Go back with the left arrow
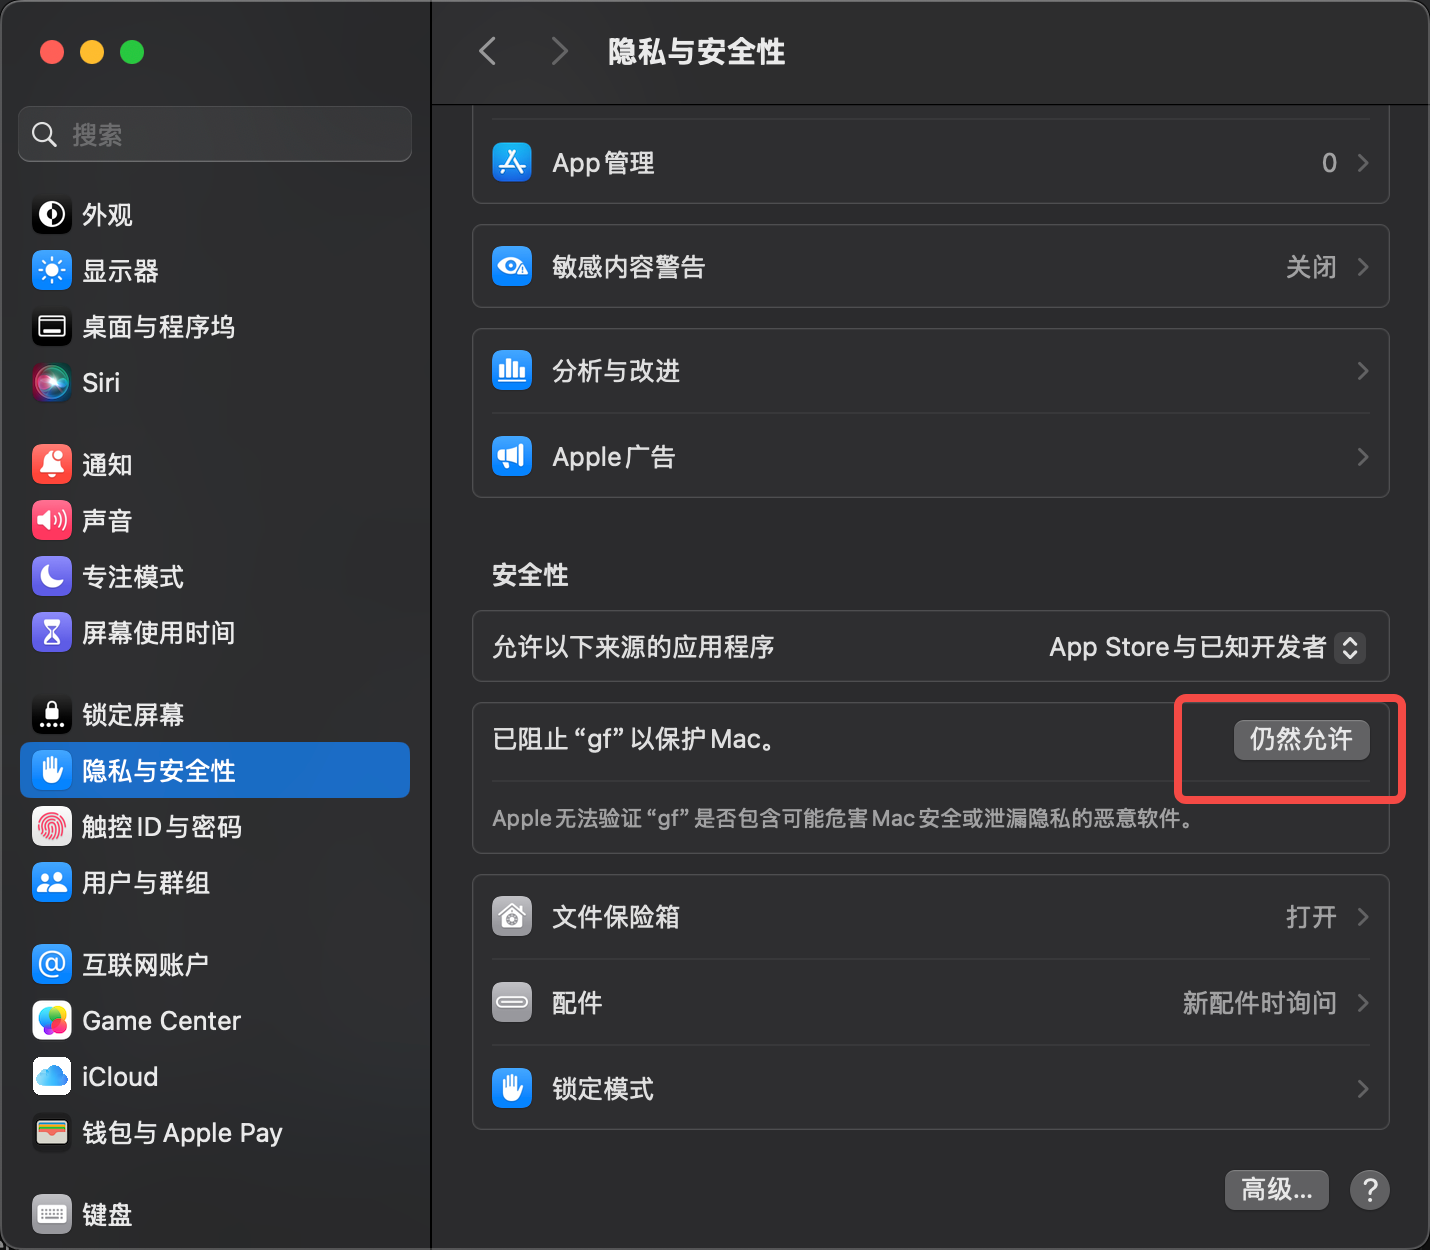The image size is (1430, 1250). click(x=488, y=51)
